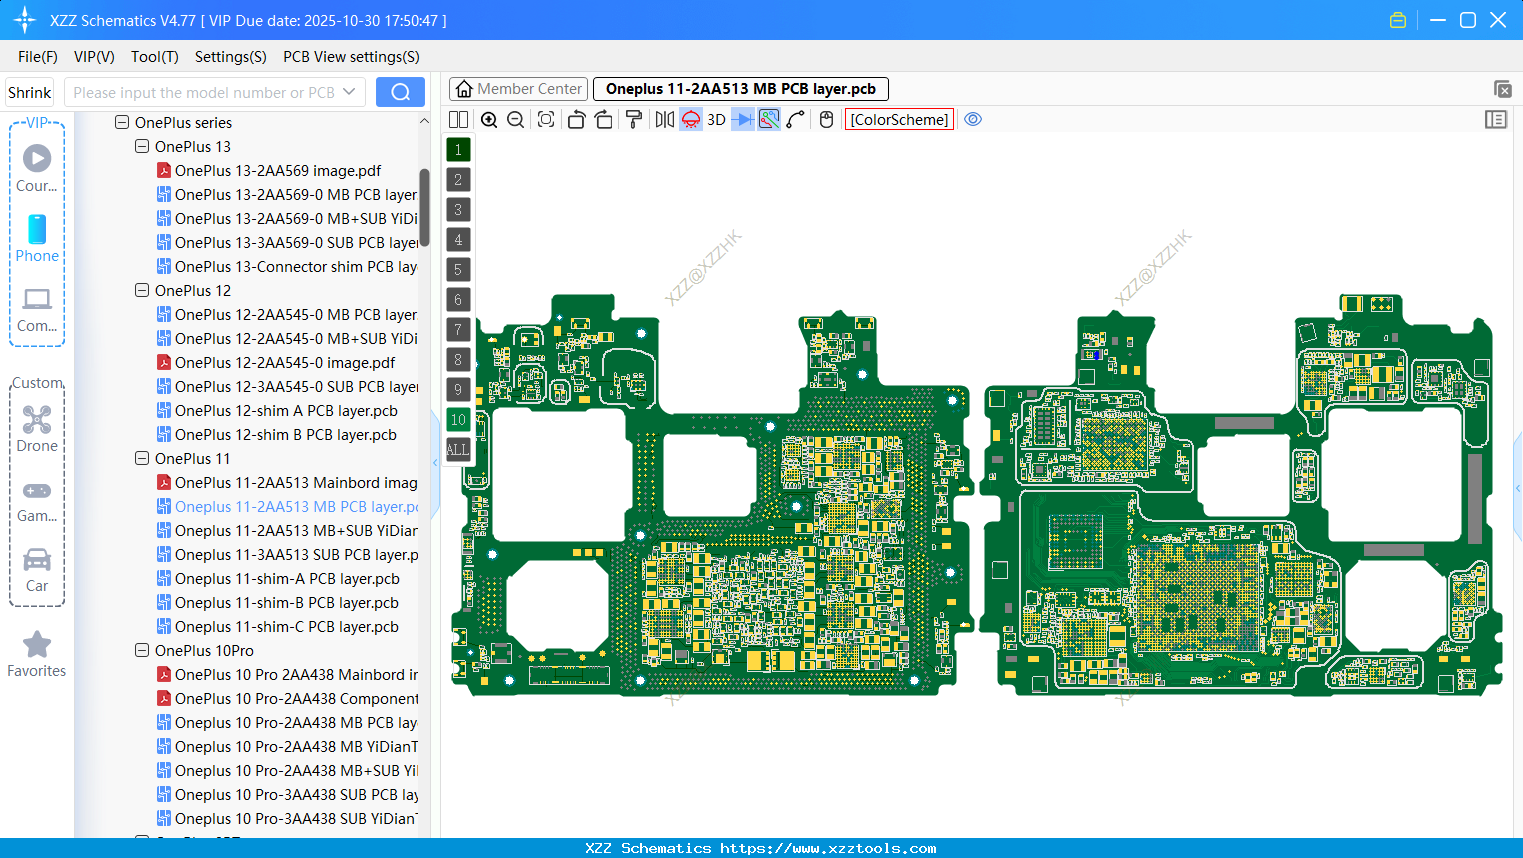The height and width of the screenshot is (858, 1523).
Task: Collapse the OnePlus 12 tree branch
Action: pos(141,290)
